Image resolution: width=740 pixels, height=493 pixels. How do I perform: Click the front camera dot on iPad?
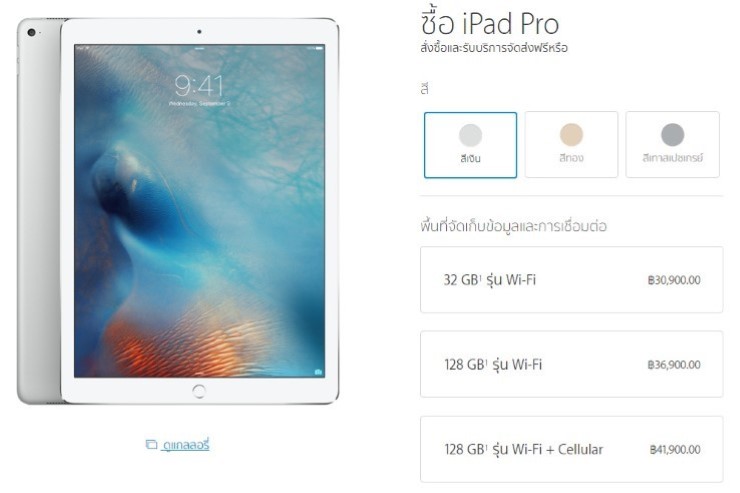(199, 32)
